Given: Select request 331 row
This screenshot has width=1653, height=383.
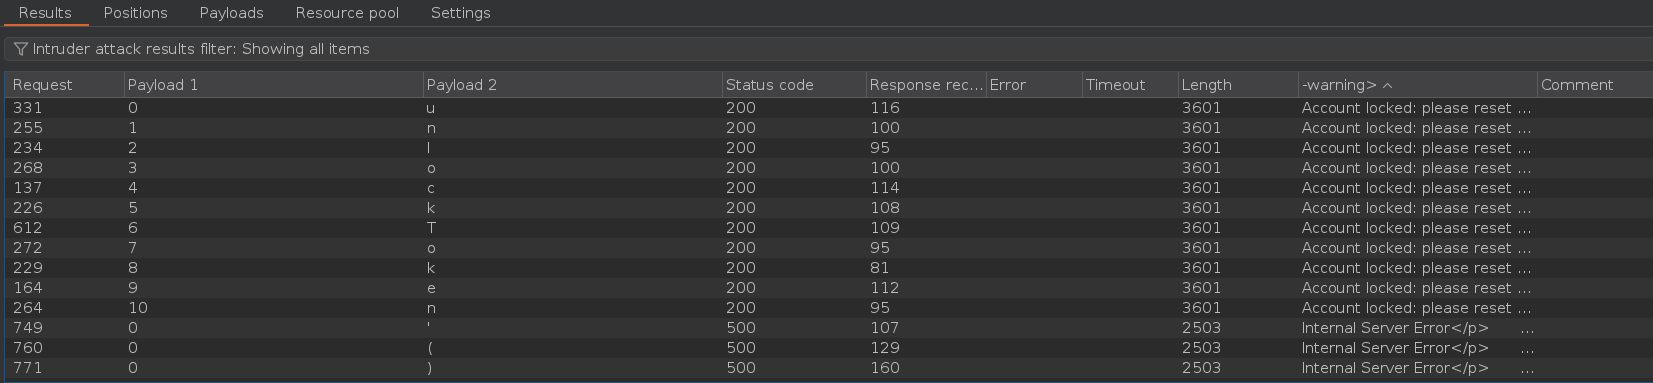Looking at the screenshot, I should tap(828, 108).
